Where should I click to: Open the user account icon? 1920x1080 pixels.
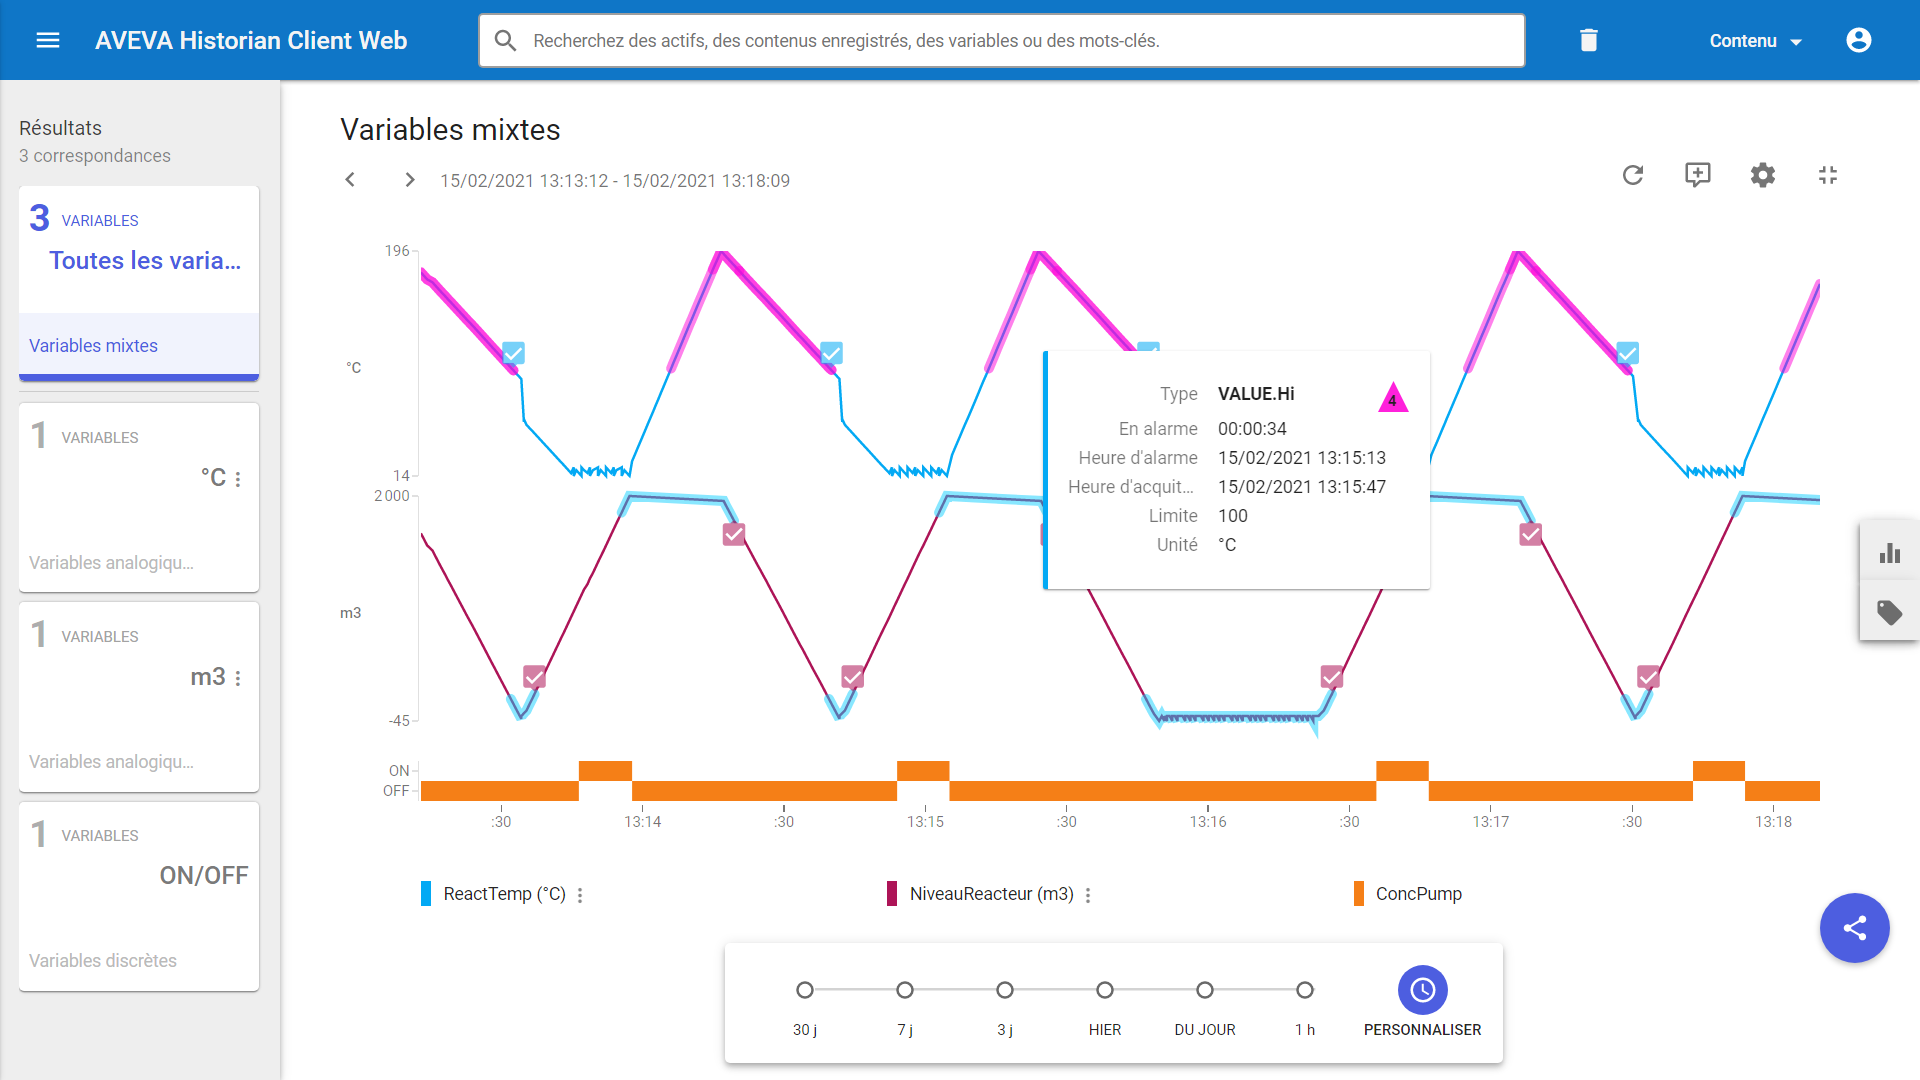1858,40
